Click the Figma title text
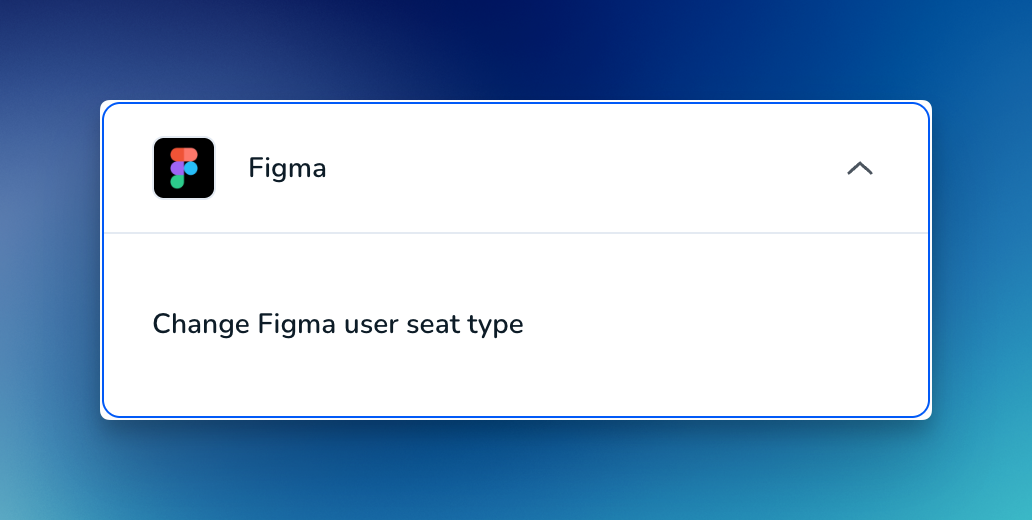This screenshot has height=520, width=1032. tap(287, 169)
